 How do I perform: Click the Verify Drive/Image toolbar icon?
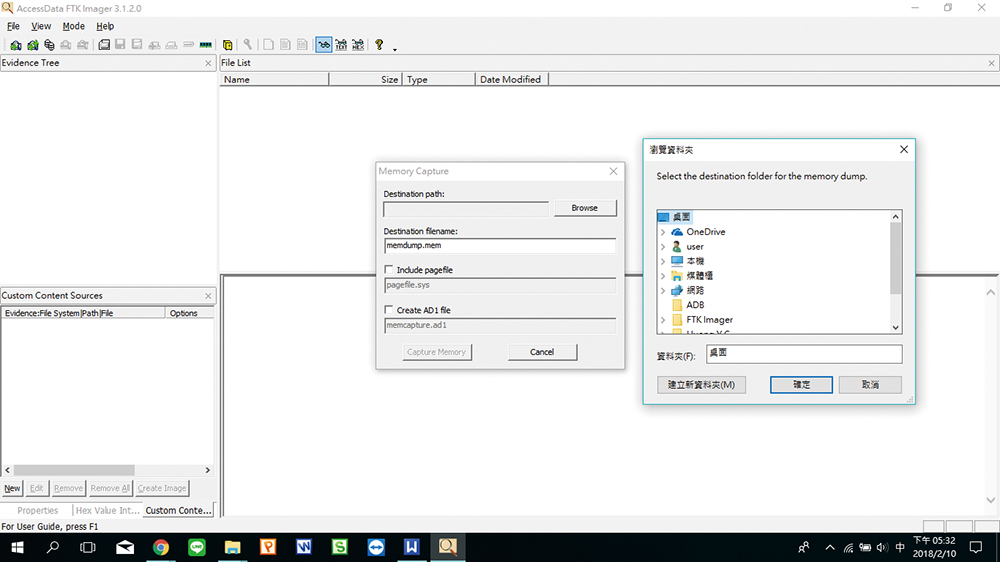pos(188,45)
